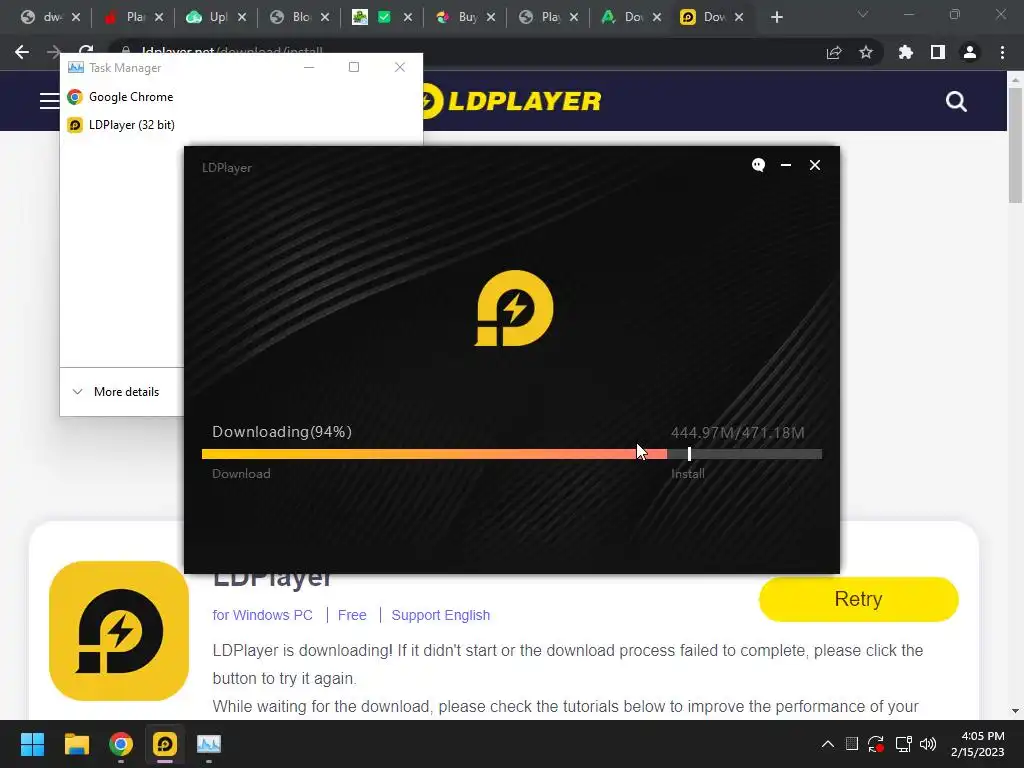Close the Task Manager window
The width and height of the screenshot is (1024, 768).
click(x=400, y=67)
